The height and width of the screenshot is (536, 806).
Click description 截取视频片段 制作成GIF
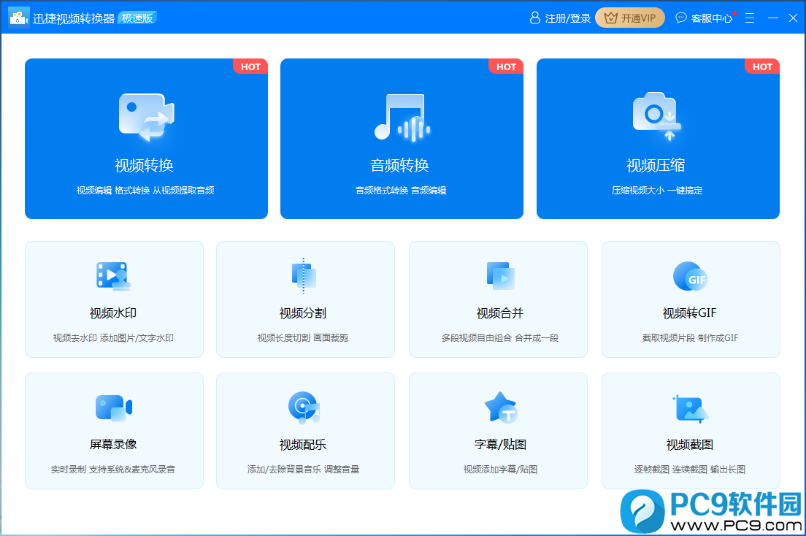click(690, 338)
